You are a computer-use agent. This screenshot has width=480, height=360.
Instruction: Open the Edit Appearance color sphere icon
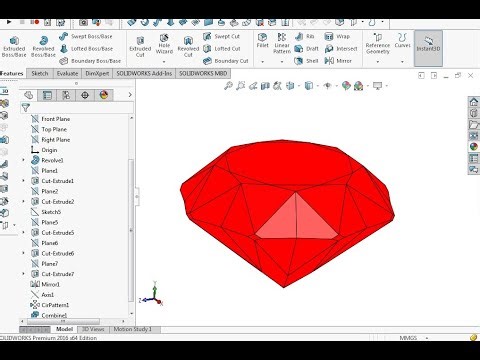[346, 86]
